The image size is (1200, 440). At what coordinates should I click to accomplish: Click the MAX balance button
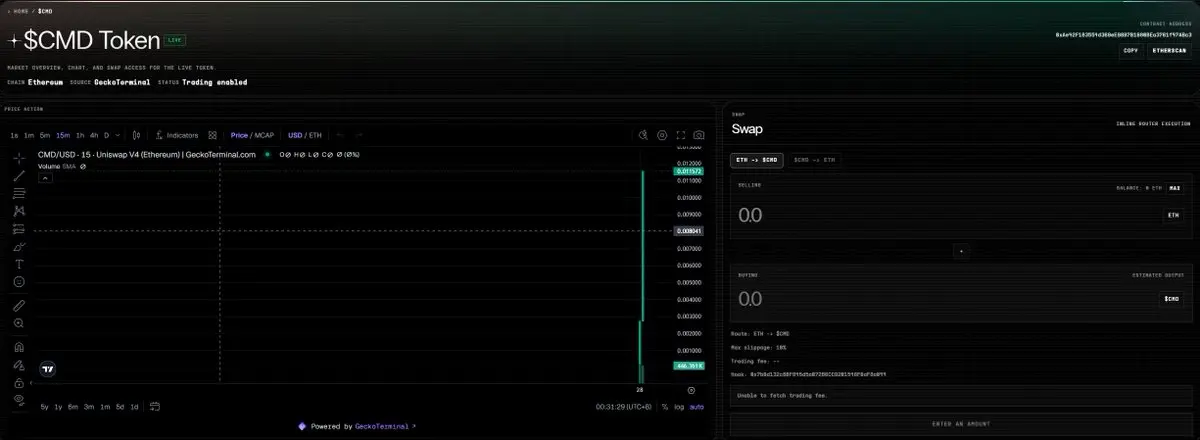click(x=1175, y=187)
